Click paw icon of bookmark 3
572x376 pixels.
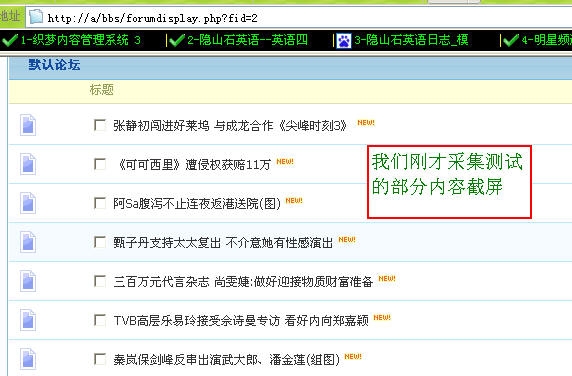(x=344, y=40)
